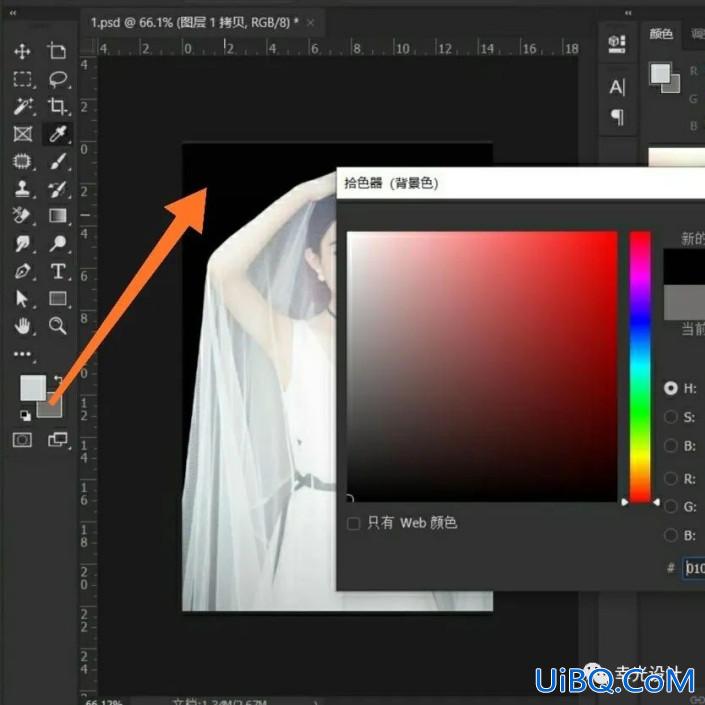Screen dimensions: 705x705
Task: Open the Edit Toolbar three-dots menu
Action: (22, 354)
